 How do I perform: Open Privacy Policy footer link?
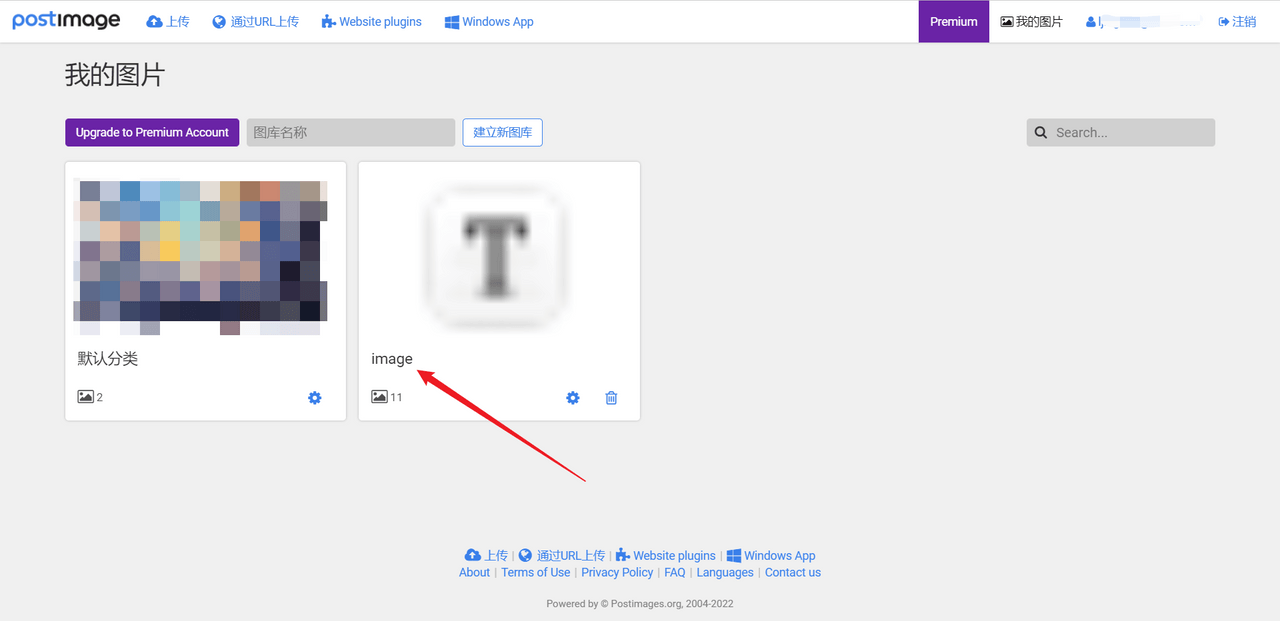617,573
